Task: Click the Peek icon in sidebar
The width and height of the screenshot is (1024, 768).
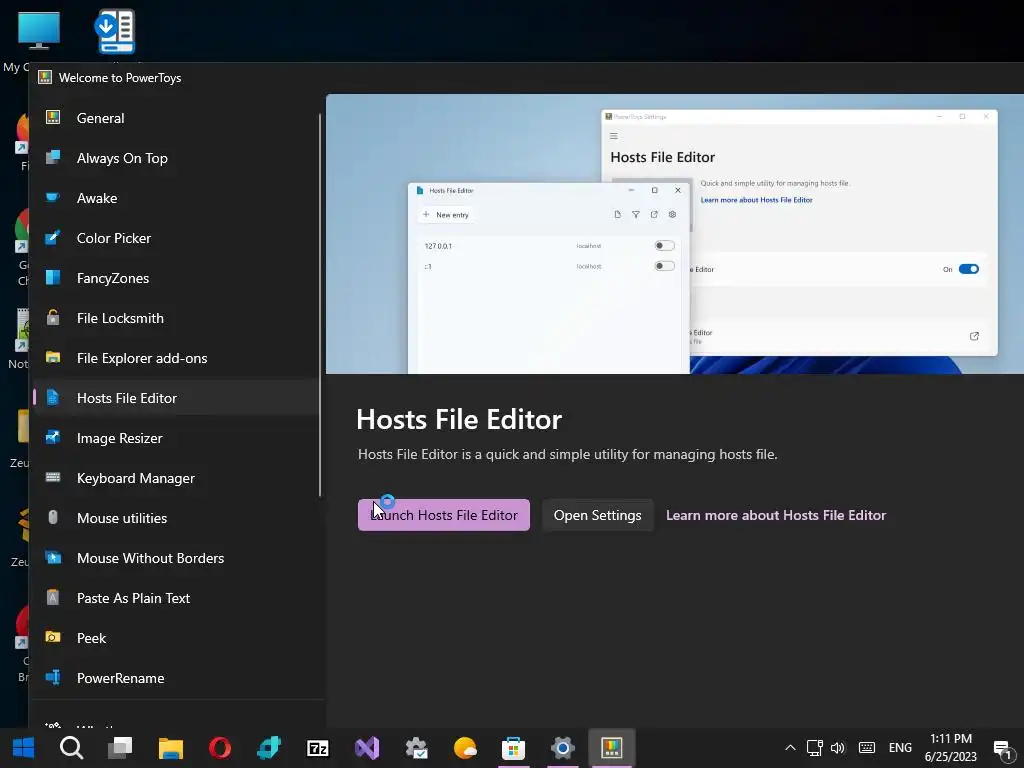Action: point(53,637)
